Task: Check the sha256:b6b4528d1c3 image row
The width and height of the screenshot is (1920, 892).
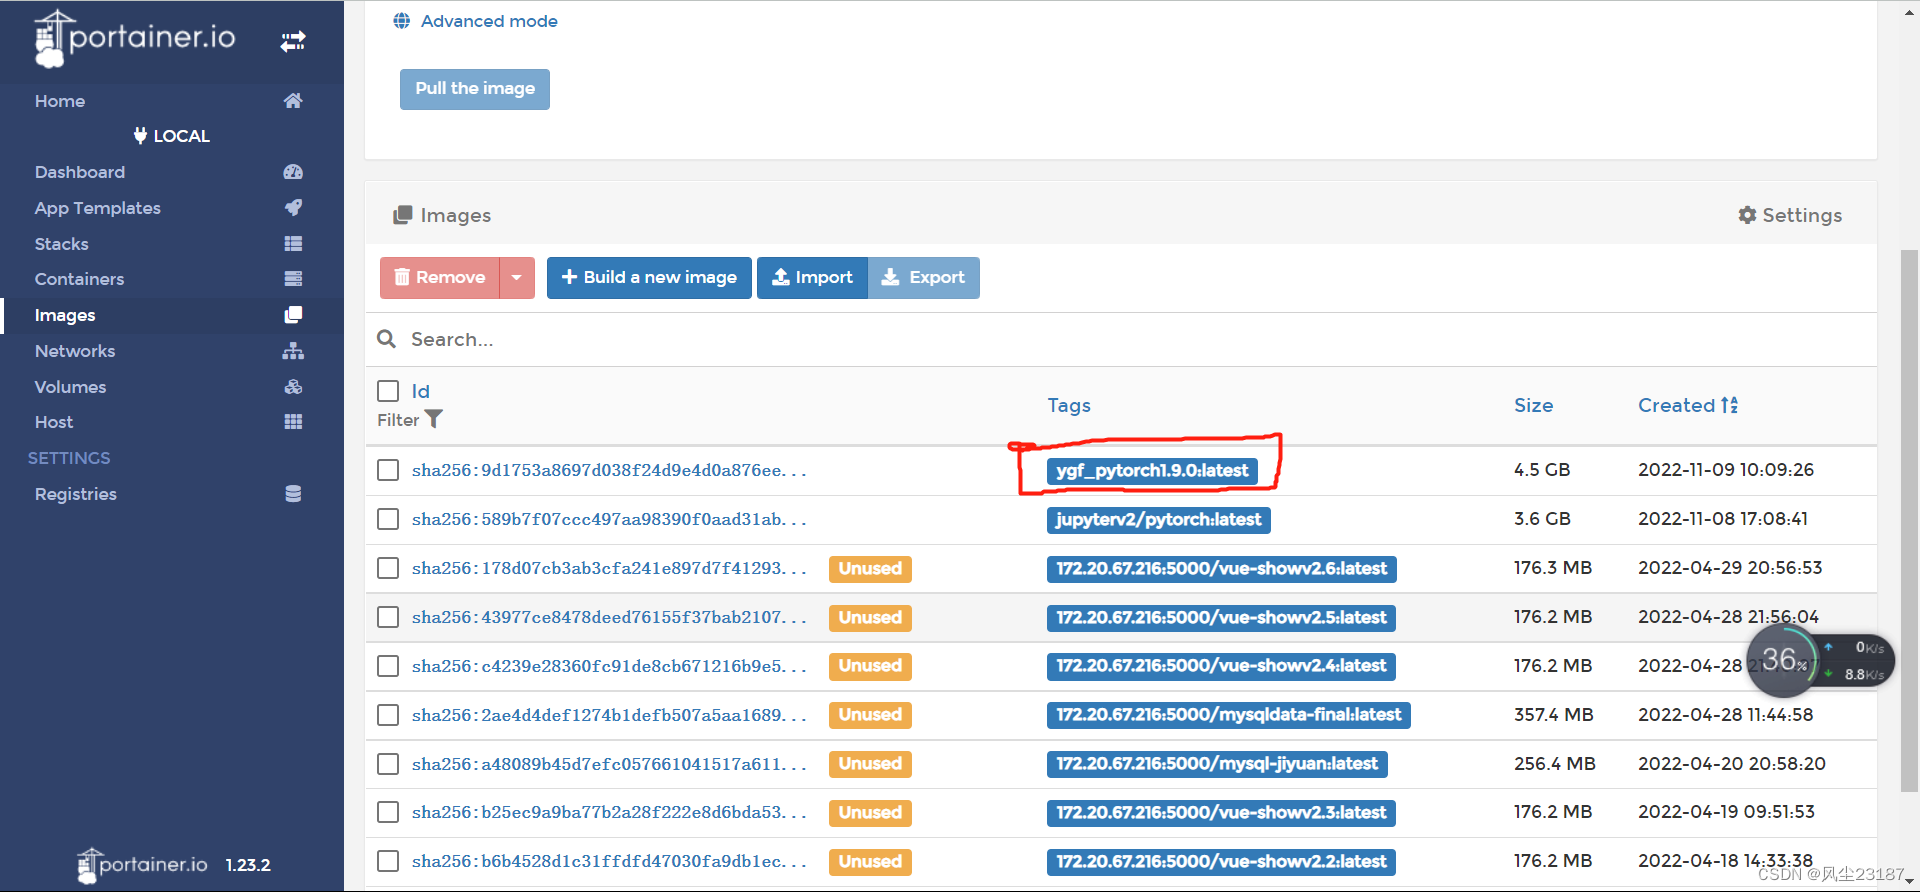Action: tap(388, 861)
